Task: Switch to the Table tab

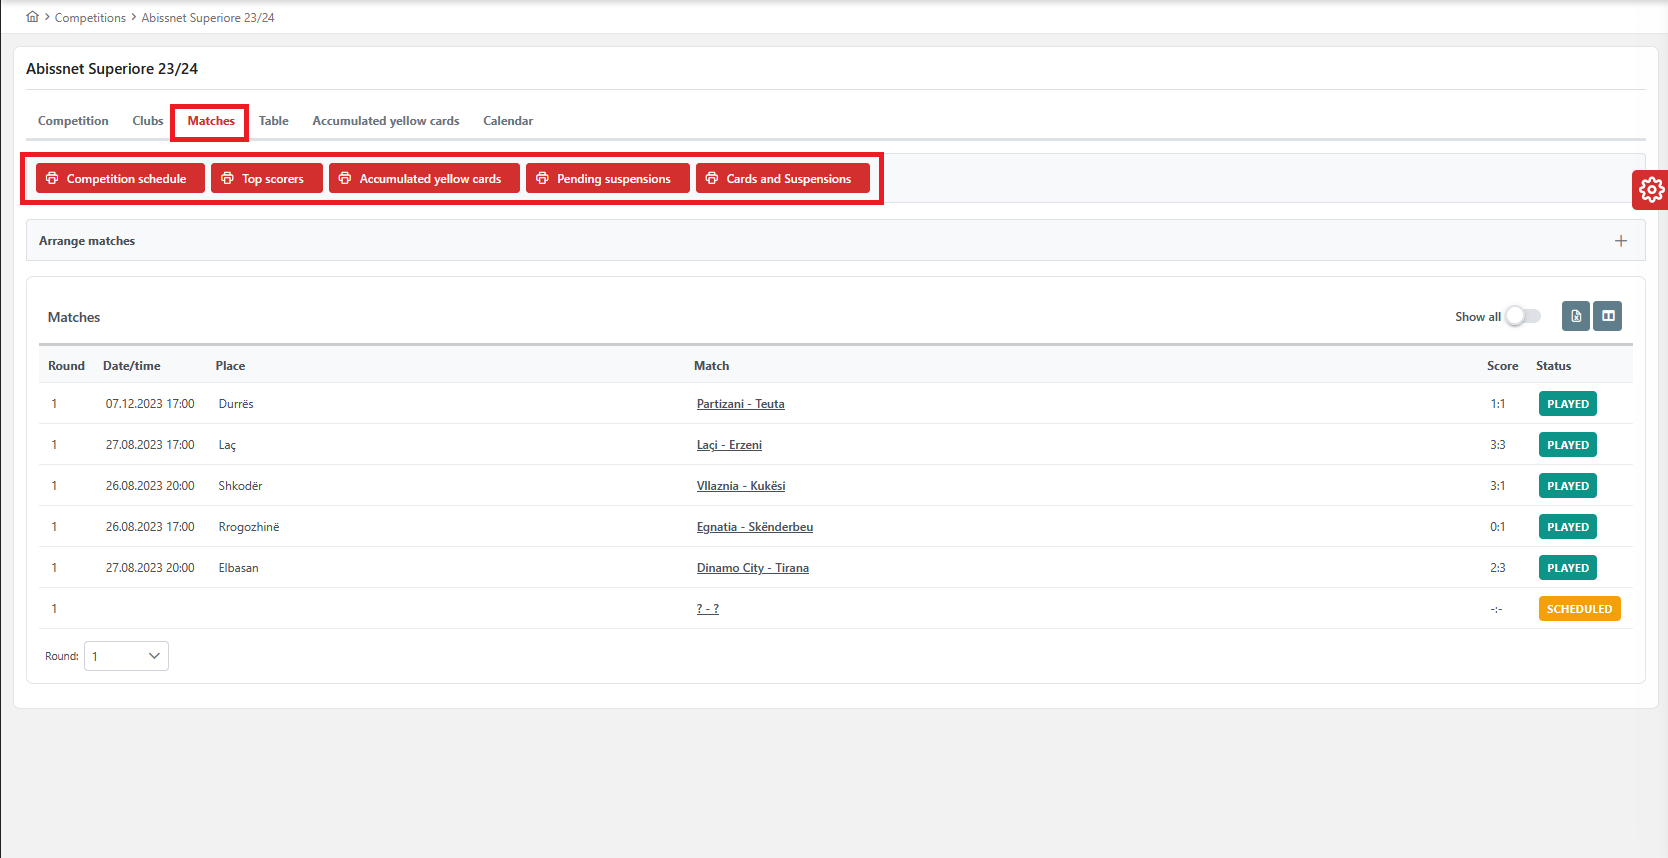Action: tap(273, 121)
